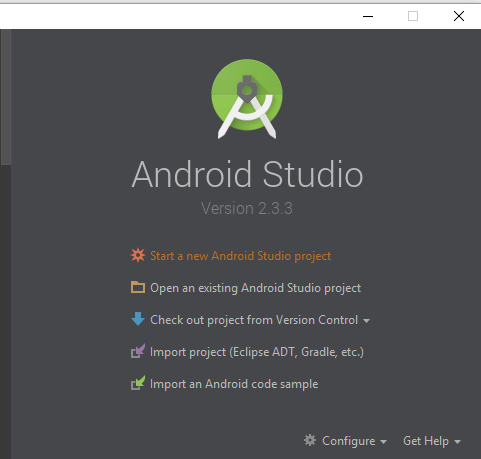Click the Android Studio compass logo
The width and height of the screenshot is (481, 459).
click(x=247, y=99)
